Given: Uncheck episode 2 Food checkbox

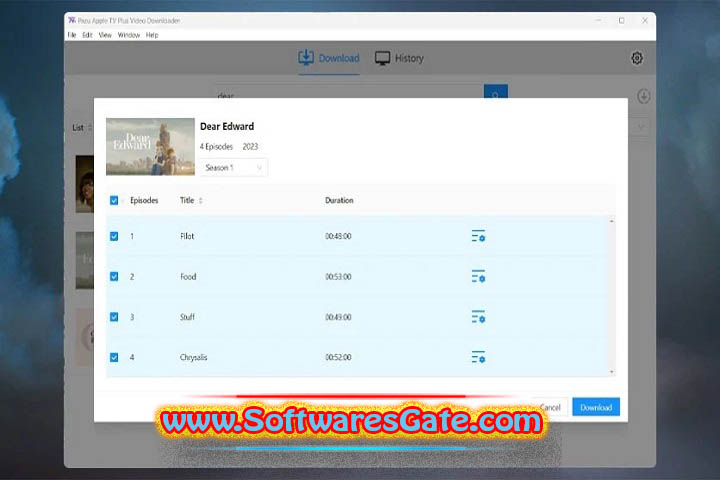Looking at the screenshot, I should tap(114, 277).
